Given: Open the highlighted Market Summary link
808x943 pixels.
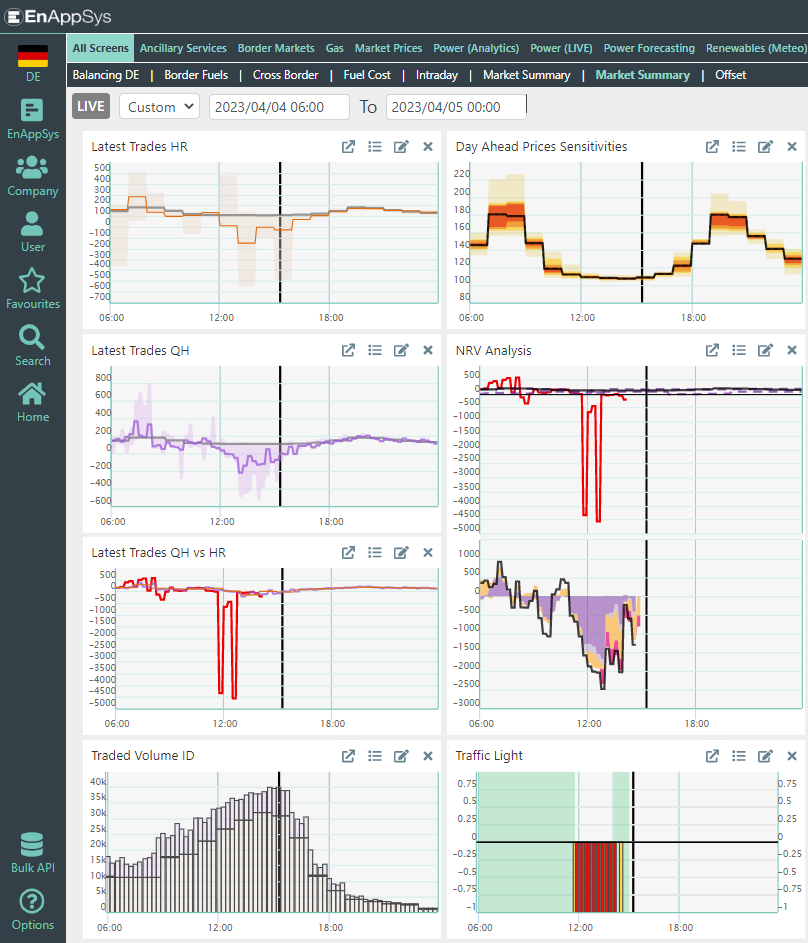Looking at the screenshot, I should 643,75.
